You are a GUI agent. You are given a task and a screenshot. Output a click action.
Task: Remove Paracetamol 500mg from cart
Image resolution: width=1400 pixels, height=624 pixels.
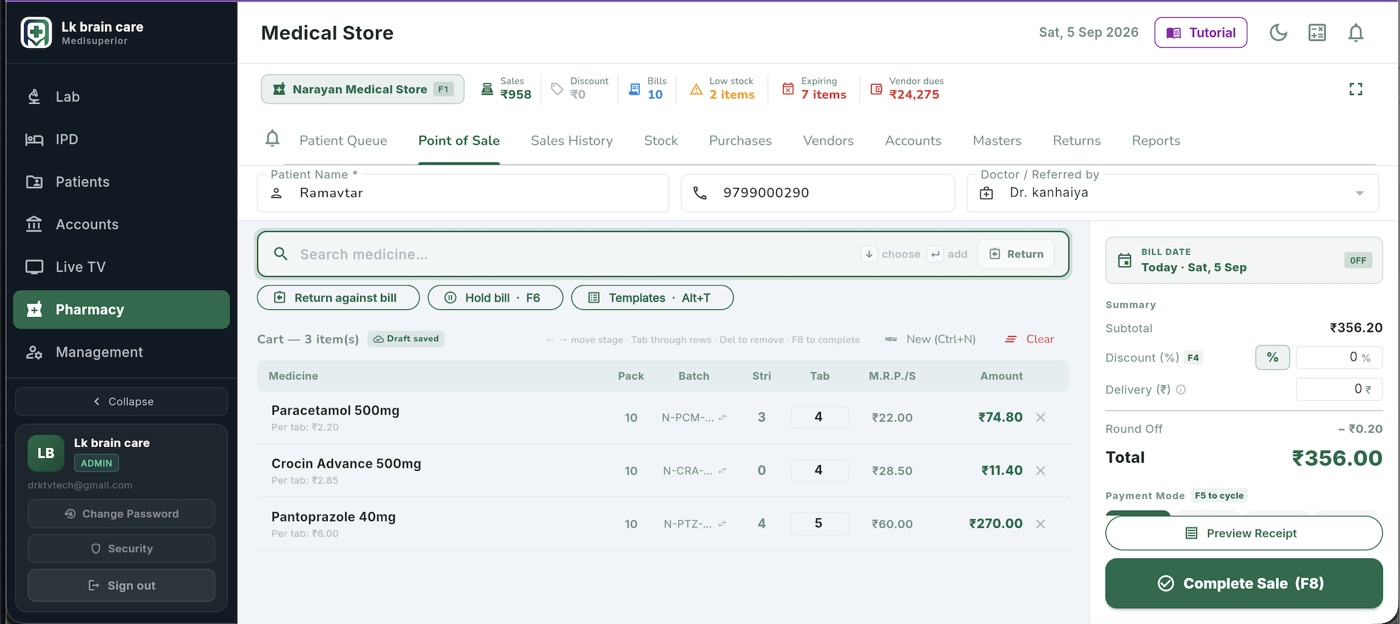click(x=1040, y=417)
